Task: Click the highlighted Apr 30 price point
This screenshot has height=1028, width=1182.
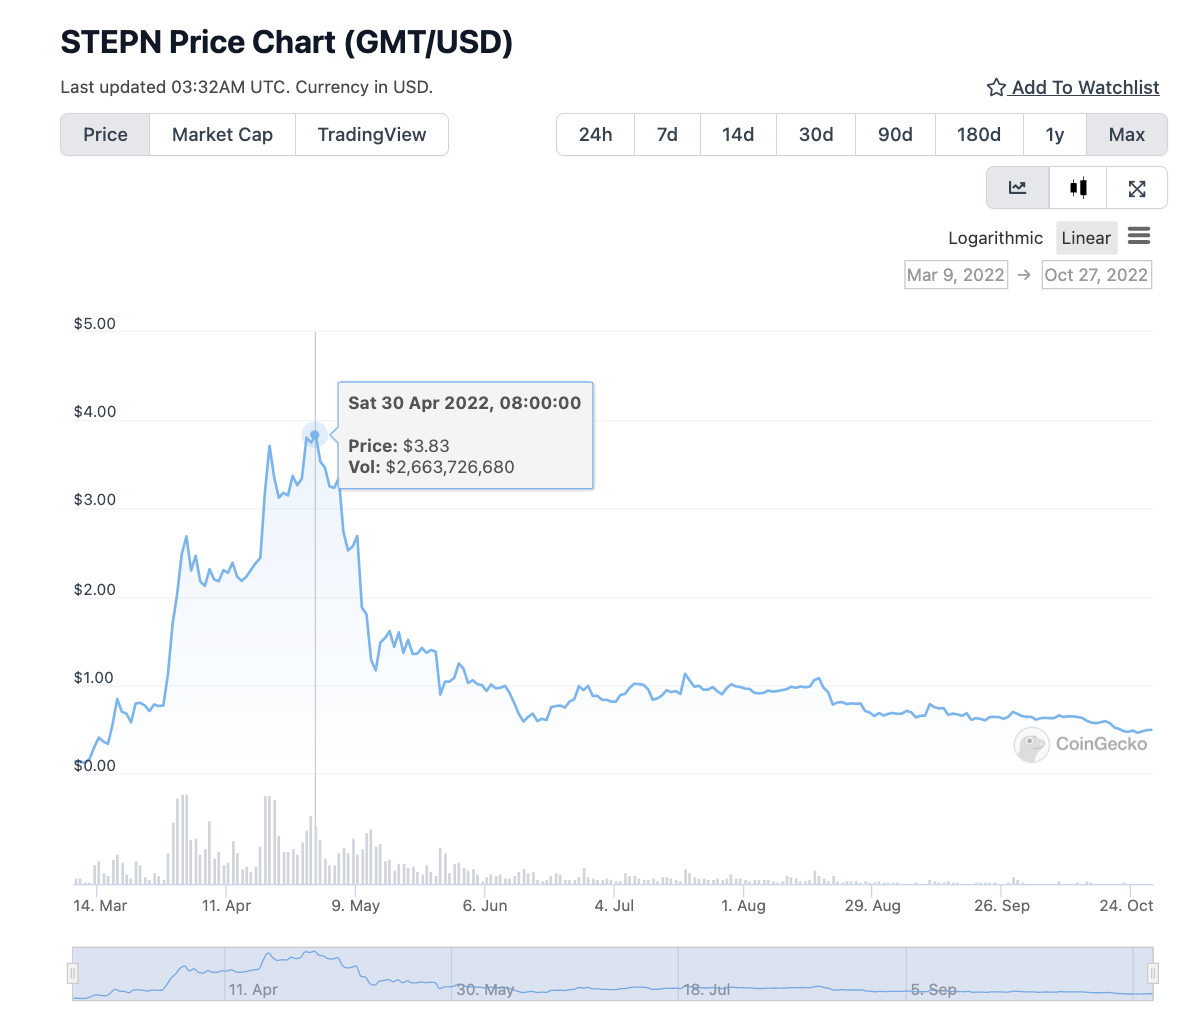Action: [315, 435]
